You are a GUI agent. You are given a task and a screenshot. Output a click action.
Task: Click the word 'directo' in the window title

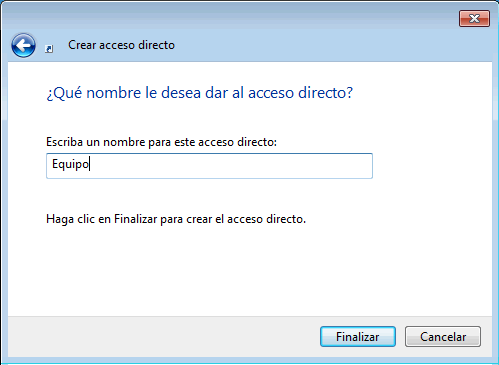pos(156,45)
